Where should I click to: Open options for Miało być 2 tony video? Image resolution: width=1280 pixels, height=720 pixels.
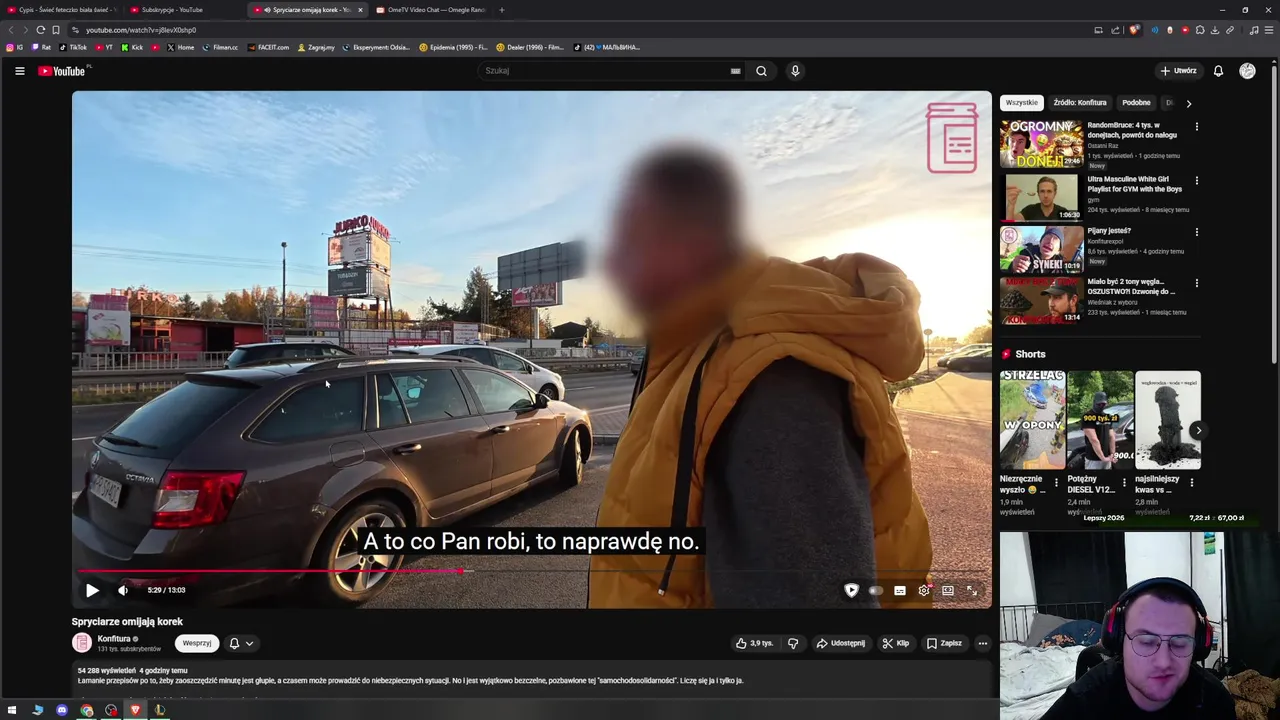pyautogui.click(x=1196, y=283)
